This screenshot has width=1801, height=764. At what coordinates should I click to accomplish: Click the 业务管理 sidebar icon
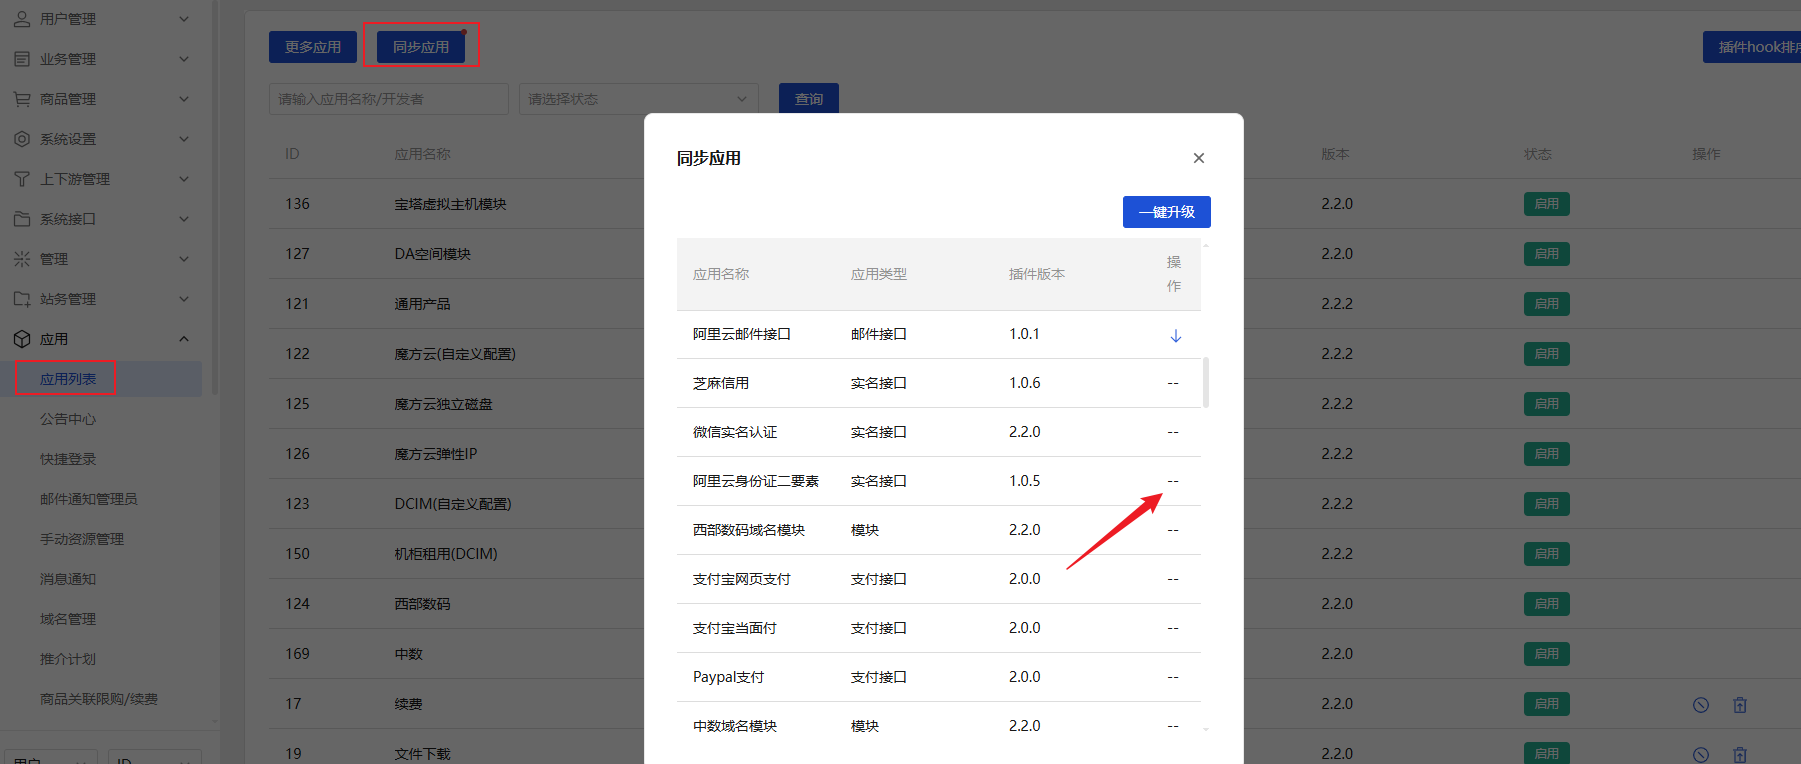click(x=22, y=59)
